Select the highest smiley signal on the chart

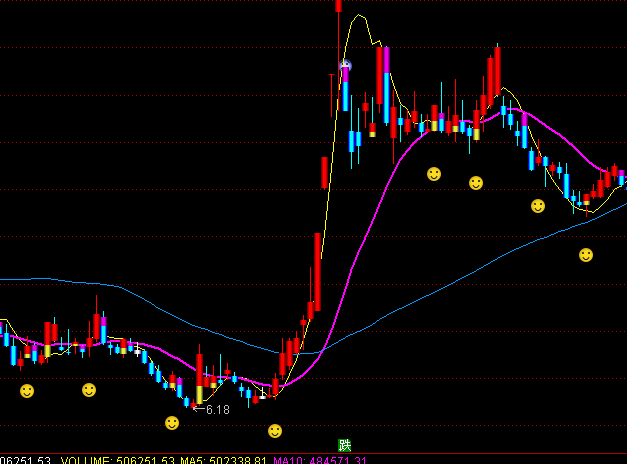[x=434, y=174]
